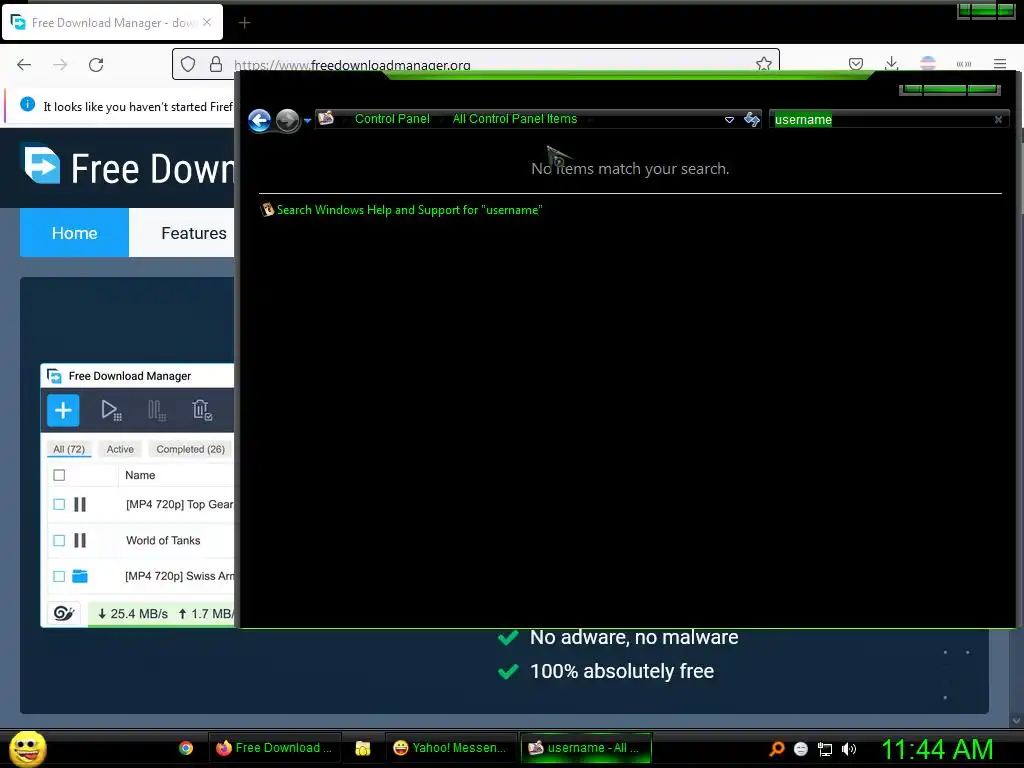The height and width of the screenshot is (768, 1024).
Task: Toggle the select-all checkbox in header
Action: click(59, 475)
